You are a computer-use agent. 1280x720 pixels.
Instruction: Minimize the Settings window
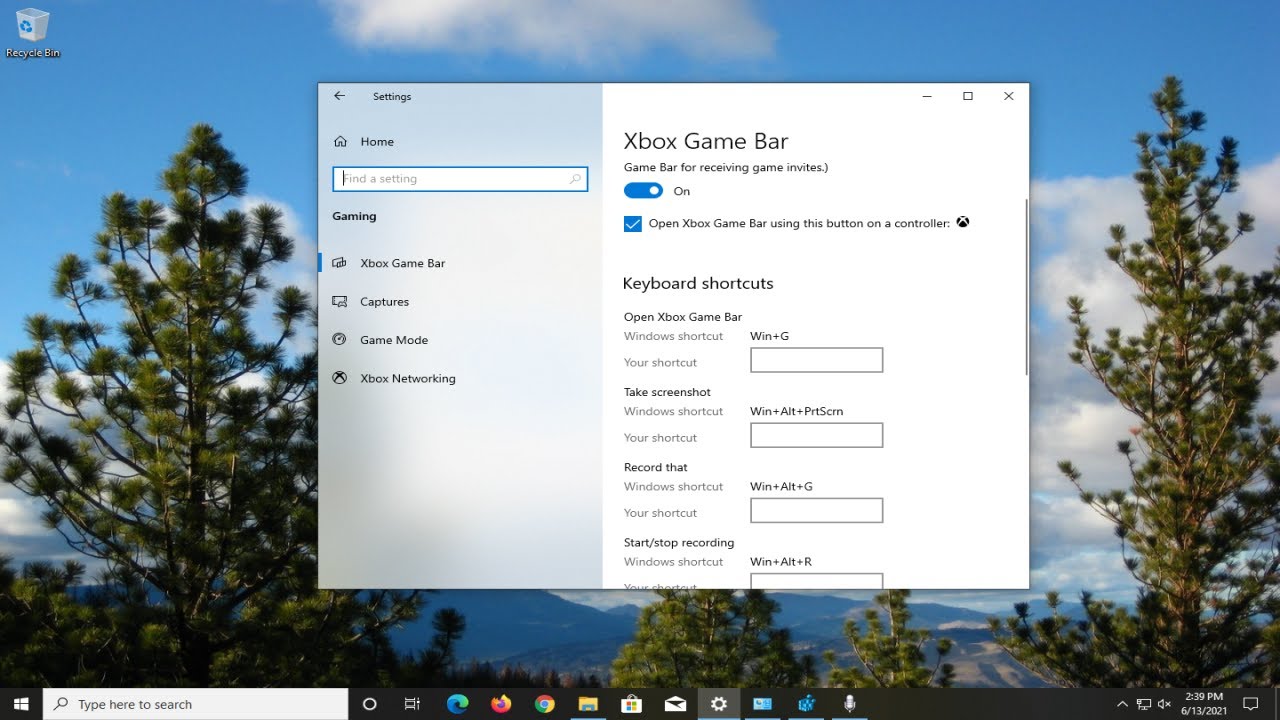click(x=927, y=96)
